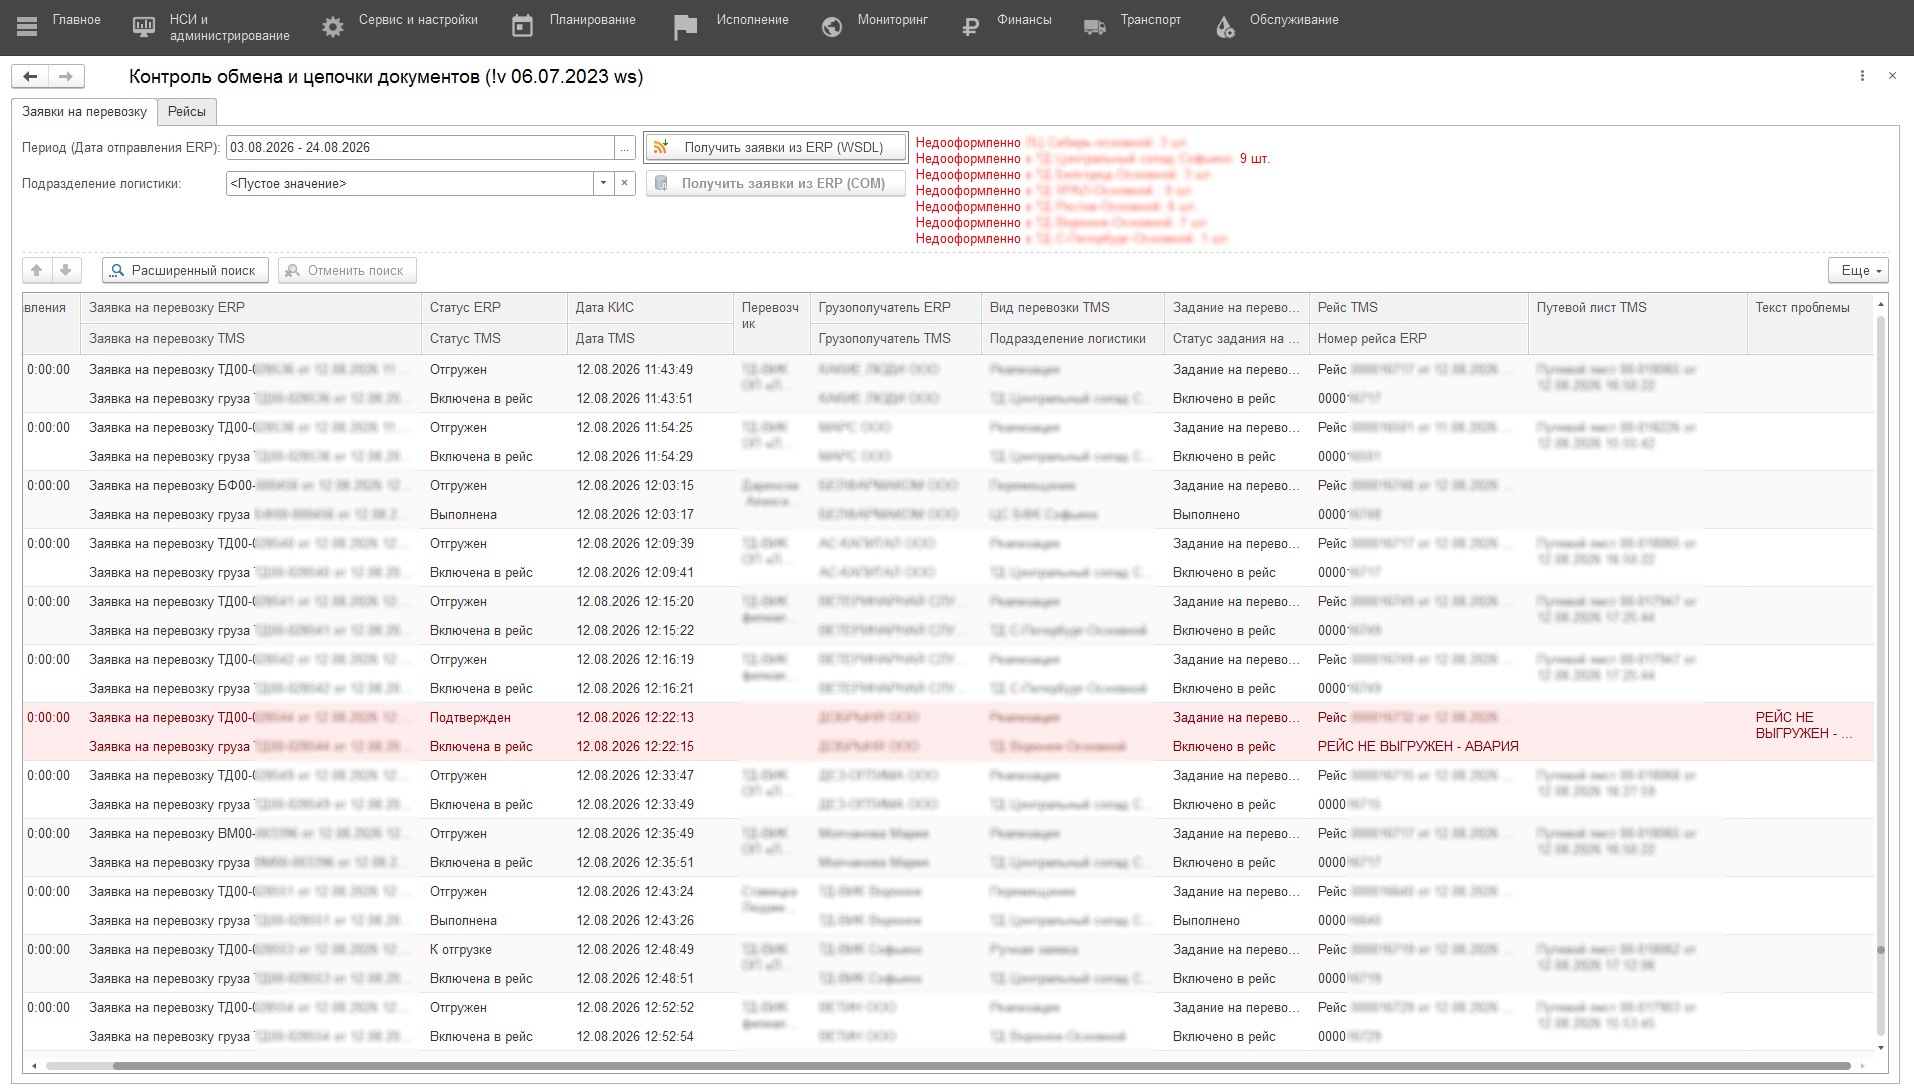1914x1089 pixels.
Task: Click the Финансы ruble icon
Action: pyautogui.click(x=970, y=27)
